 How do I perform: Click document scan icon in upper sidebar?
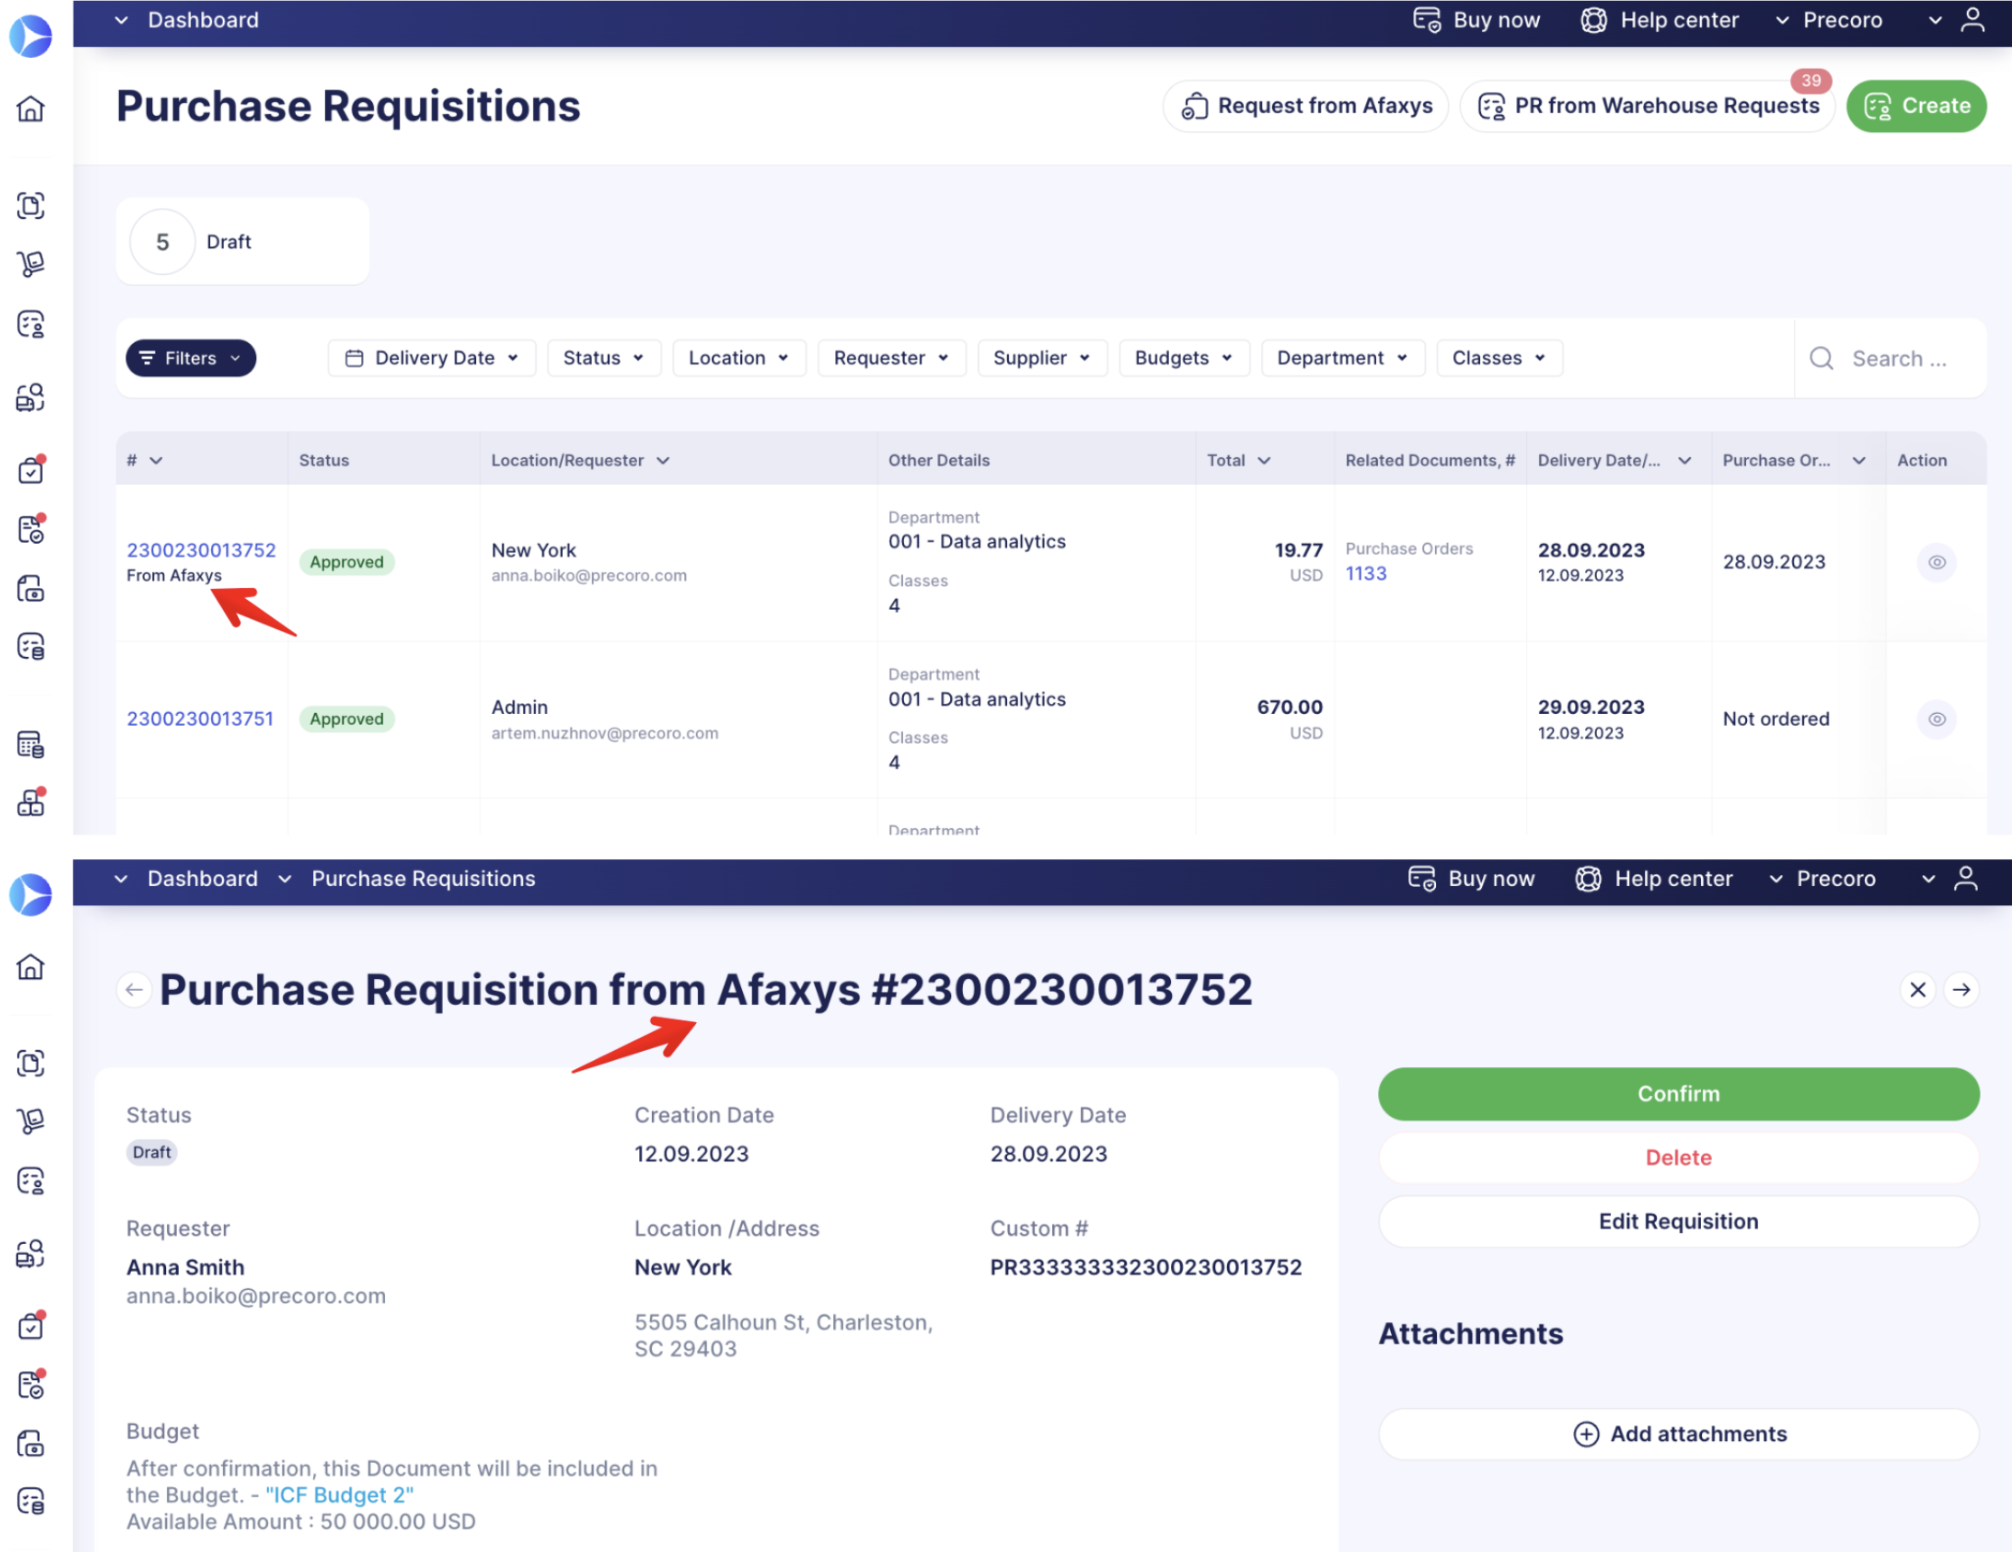(x=31, y=205)
